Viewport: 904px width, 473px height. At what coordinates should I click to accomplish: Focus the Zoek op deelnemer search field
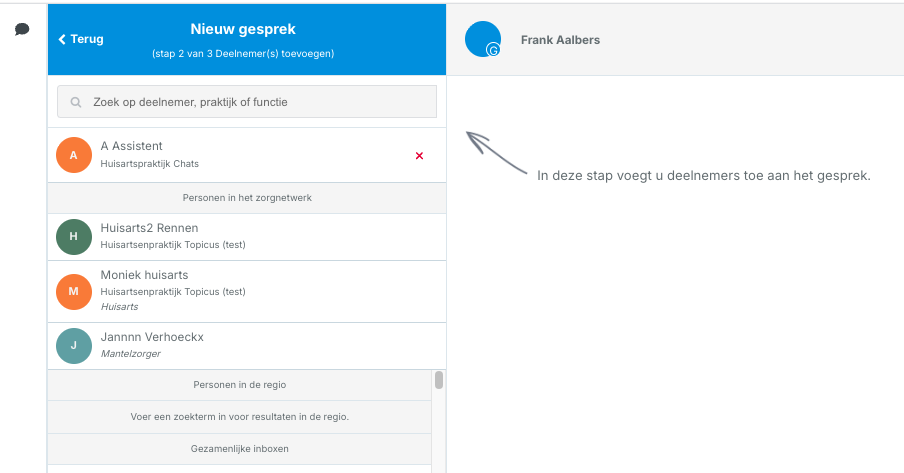pyautogui.click(x=247, y=102)
